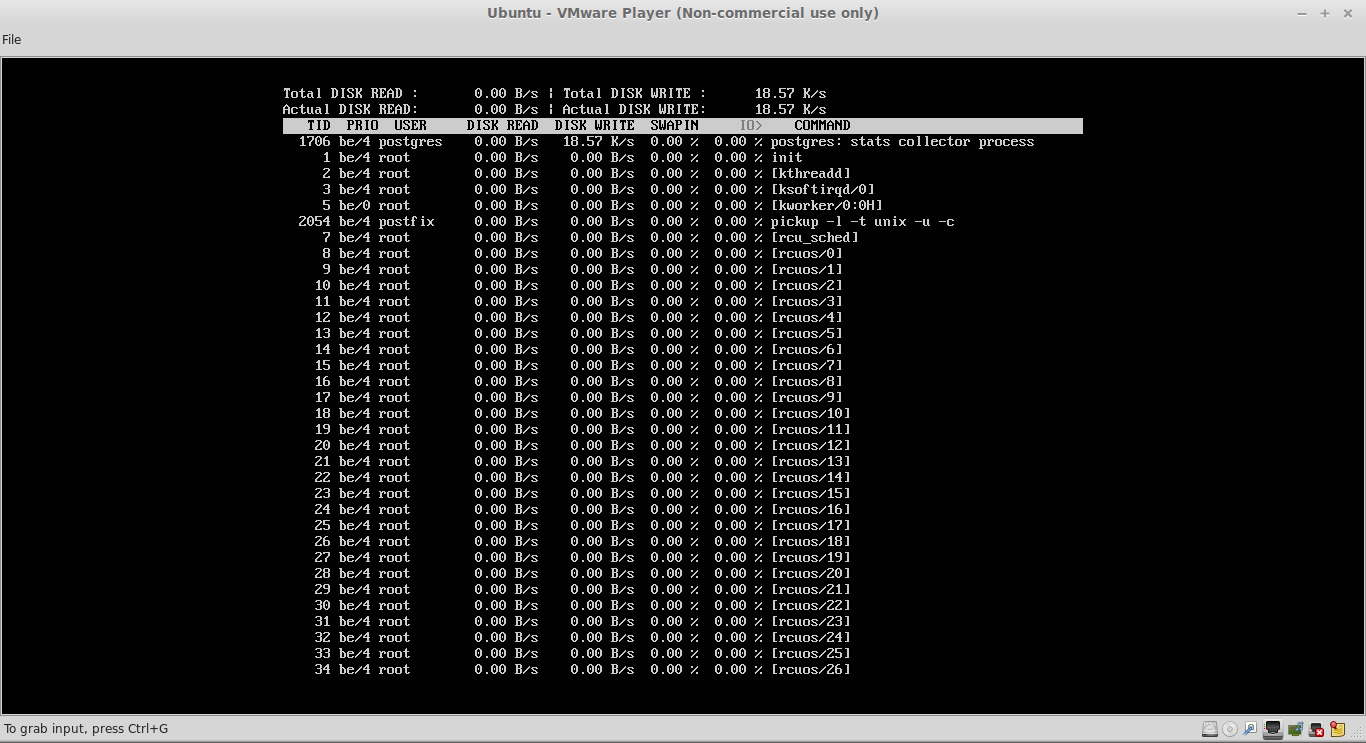Click the '[rcuos/5]' process entry

807,334
